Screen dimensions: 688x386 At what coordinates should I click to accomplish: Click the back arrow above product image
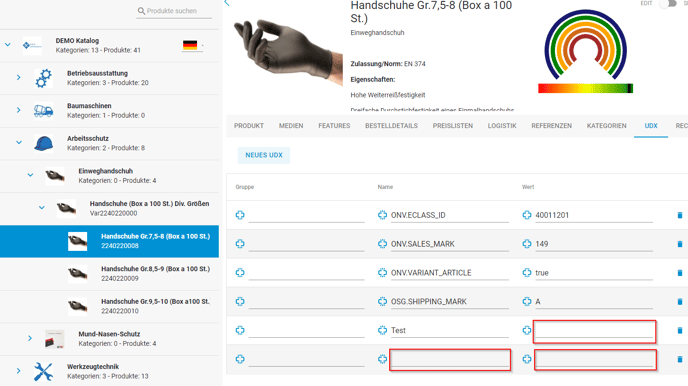tap(227, 3)
